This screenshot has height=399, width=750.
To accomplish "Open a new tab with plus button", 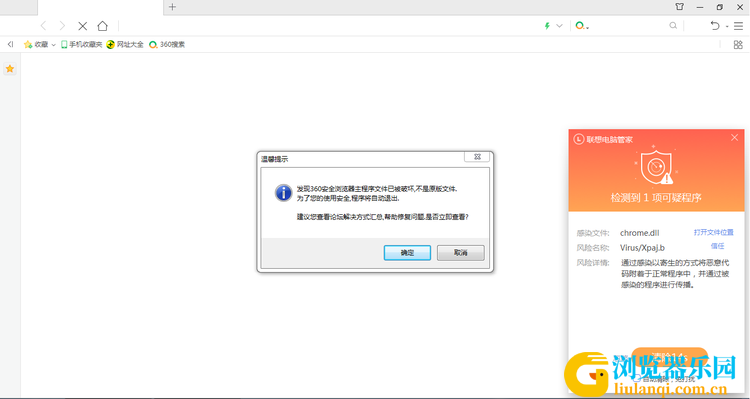I will [x=172, y=7].
